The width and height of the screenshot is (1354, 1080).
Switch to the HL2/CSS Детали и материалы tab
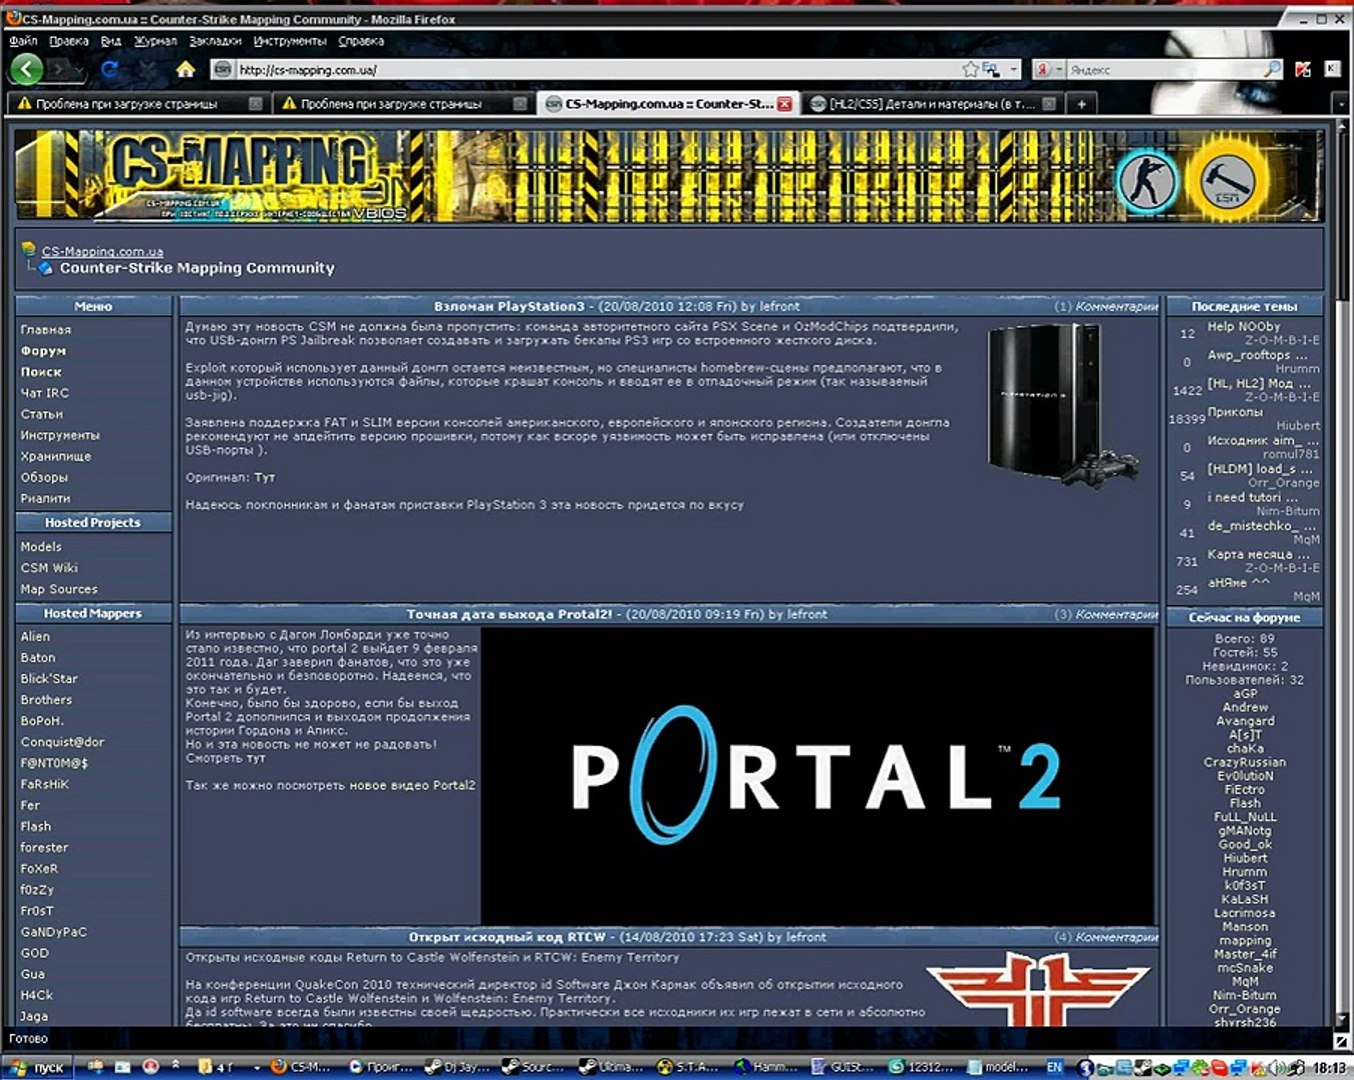pos(931,103)
